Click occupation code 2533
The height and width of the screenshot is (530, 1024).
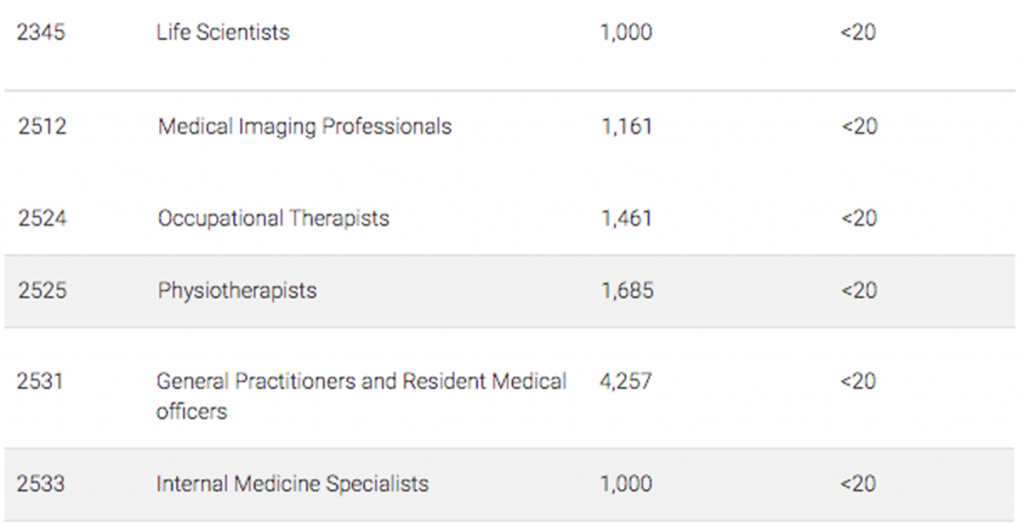(x=41, y=484)
